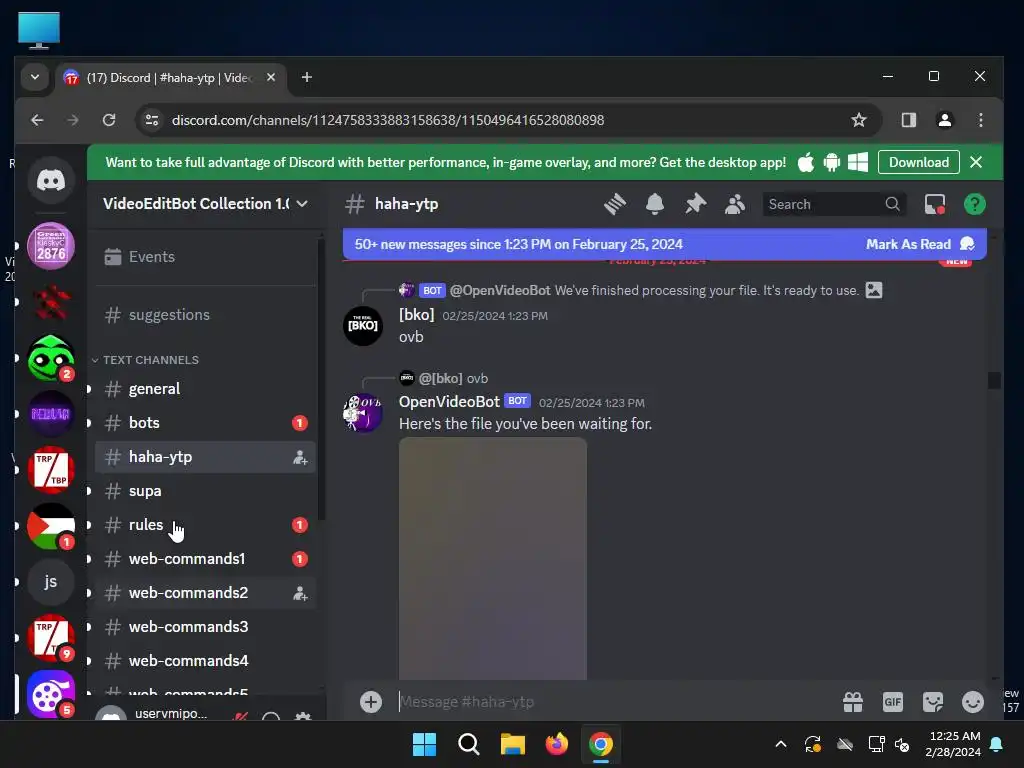The height and width of the screenshot is (768, 1024).
Task: Open the Chrome profile icon
Action: (x=944, y=120)
